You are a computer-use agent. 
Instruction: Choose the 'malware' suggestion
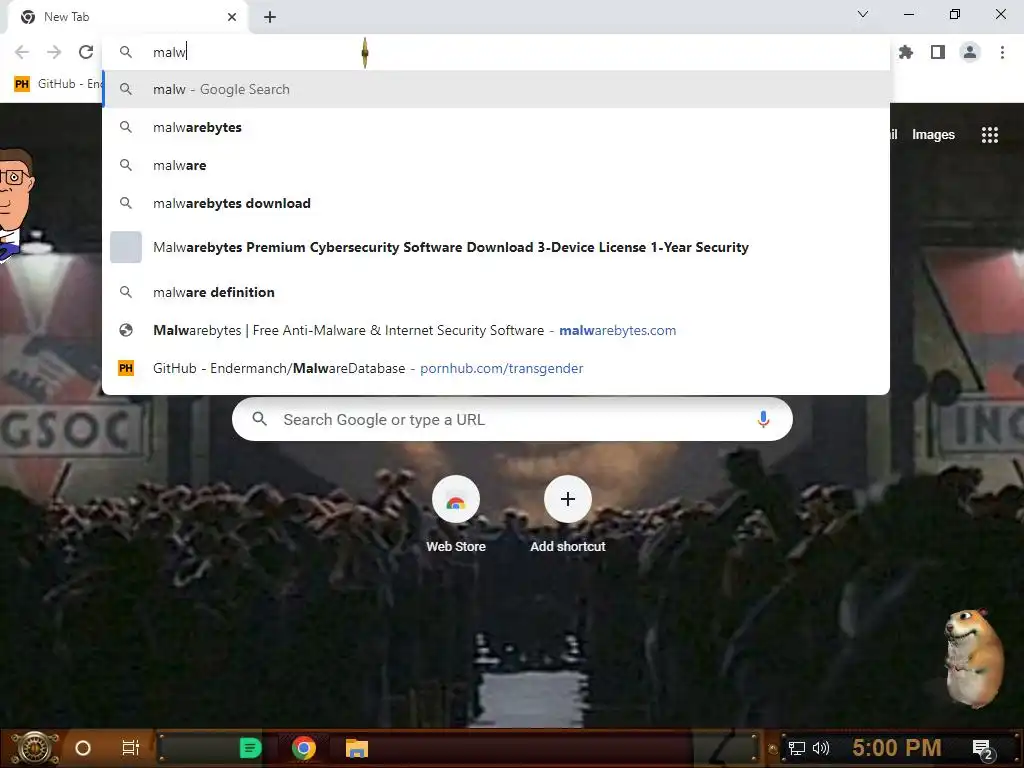pos(496,165)
